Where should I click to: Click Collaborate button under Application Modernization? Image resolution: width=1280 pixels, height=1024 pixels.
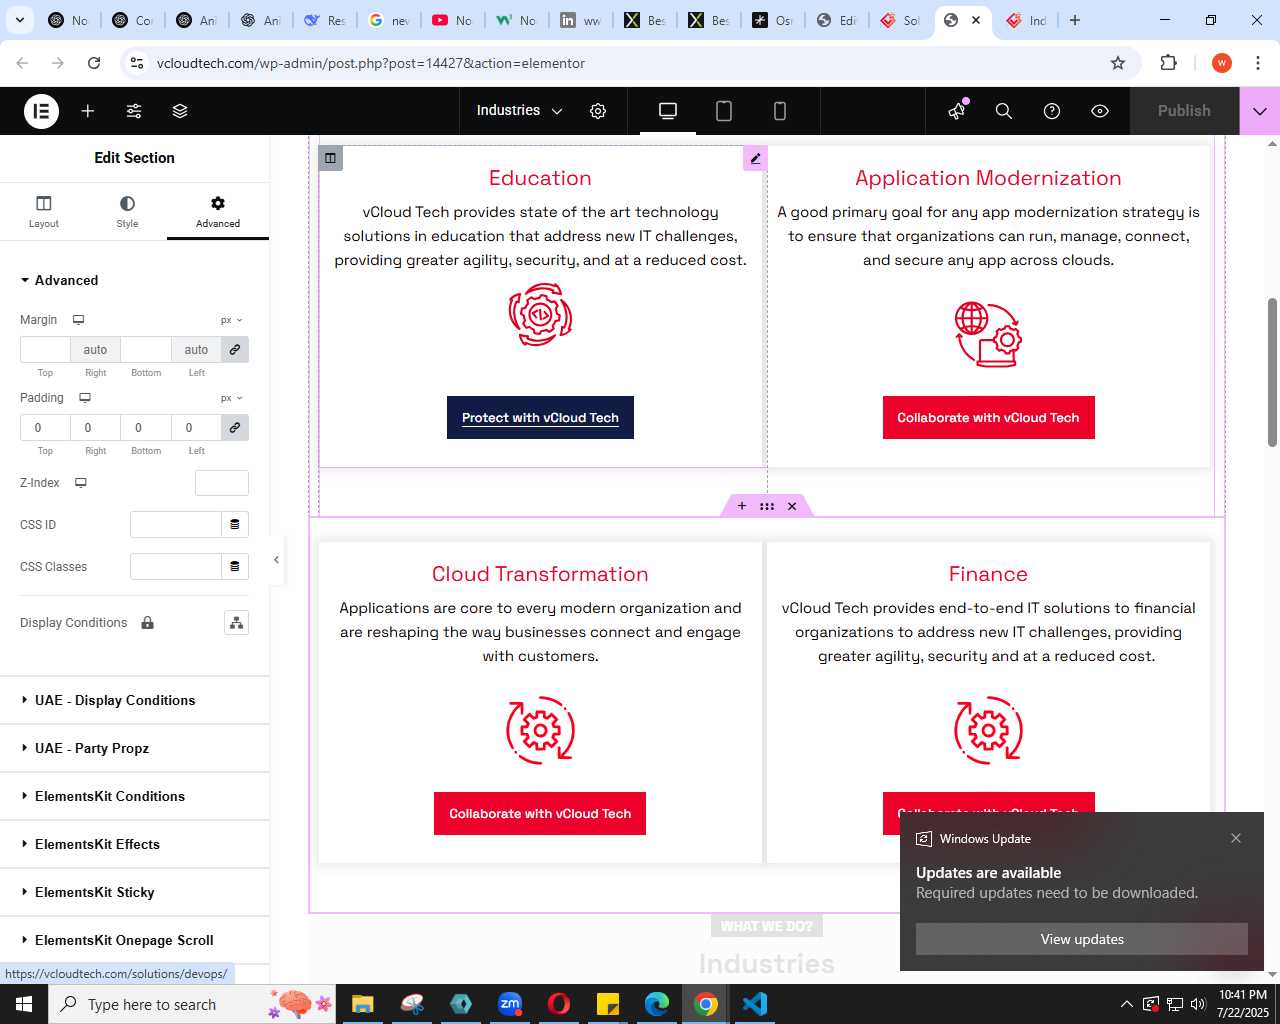pos(988,417)
